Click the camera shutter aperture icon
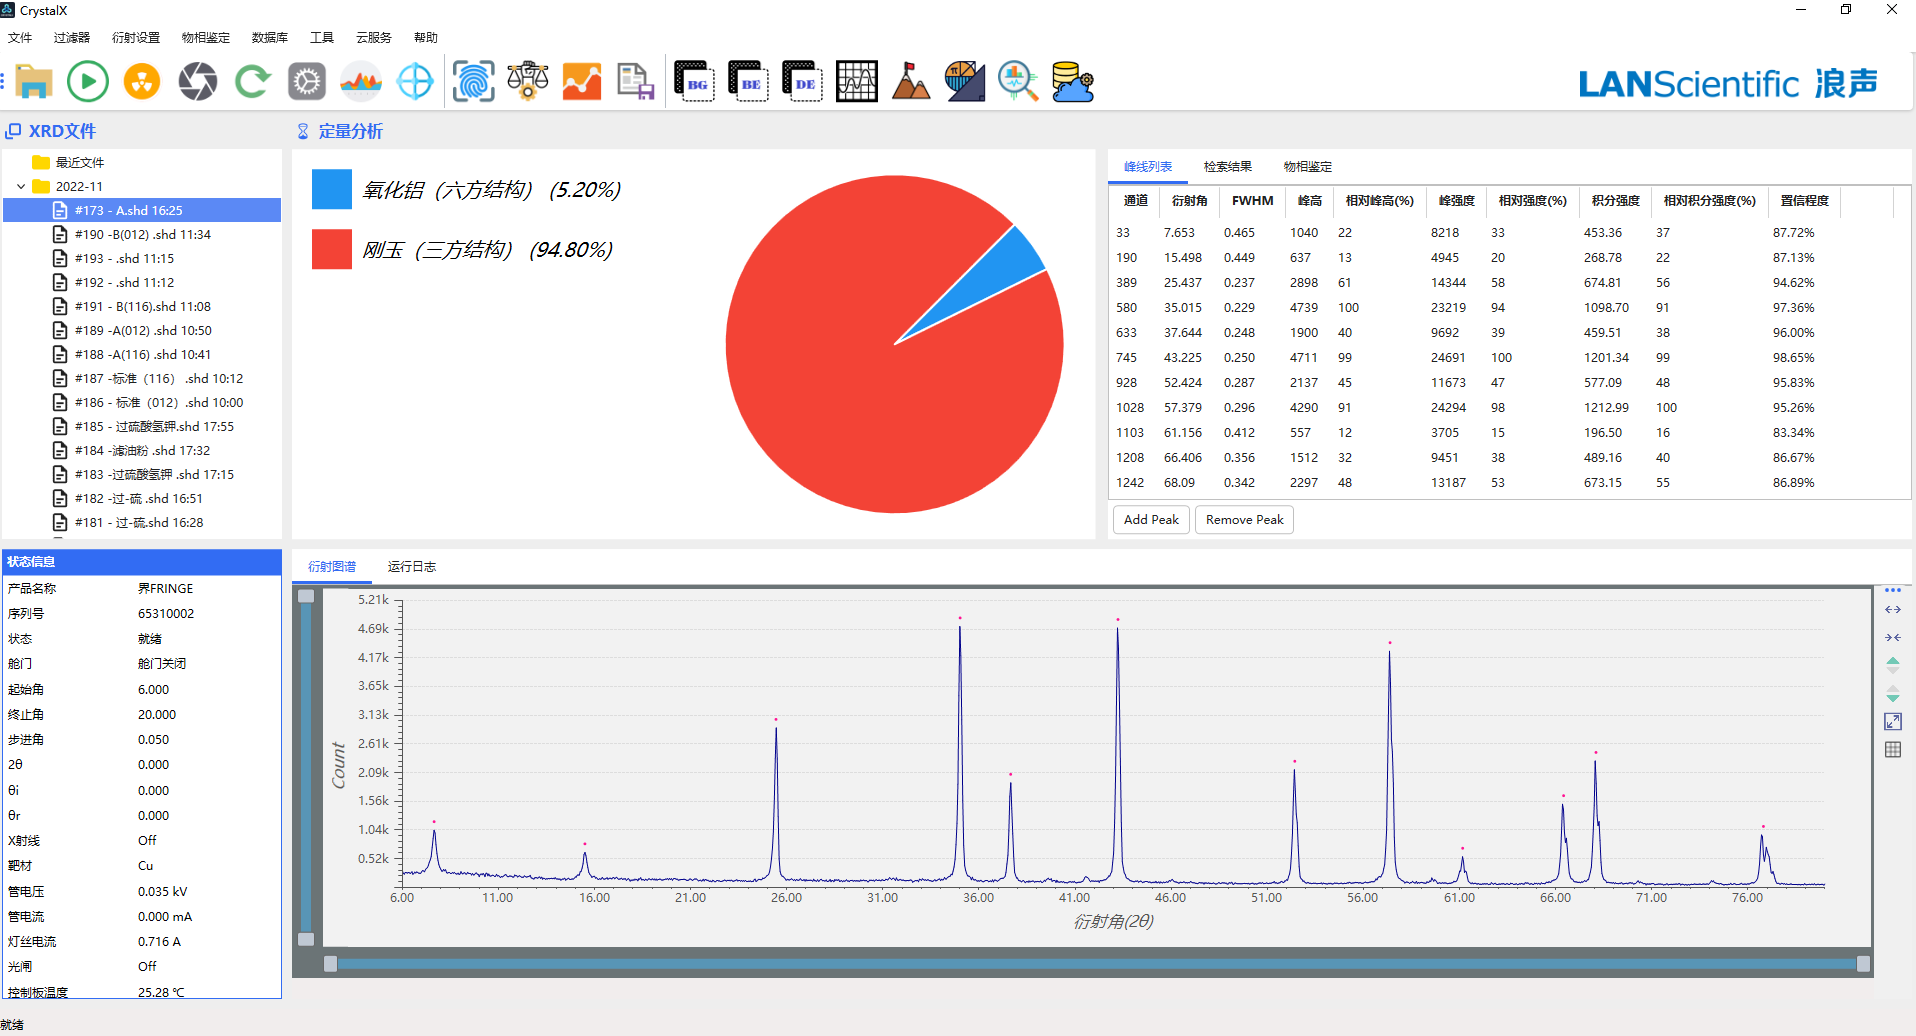1916x1036 pixels. (198, 81)
